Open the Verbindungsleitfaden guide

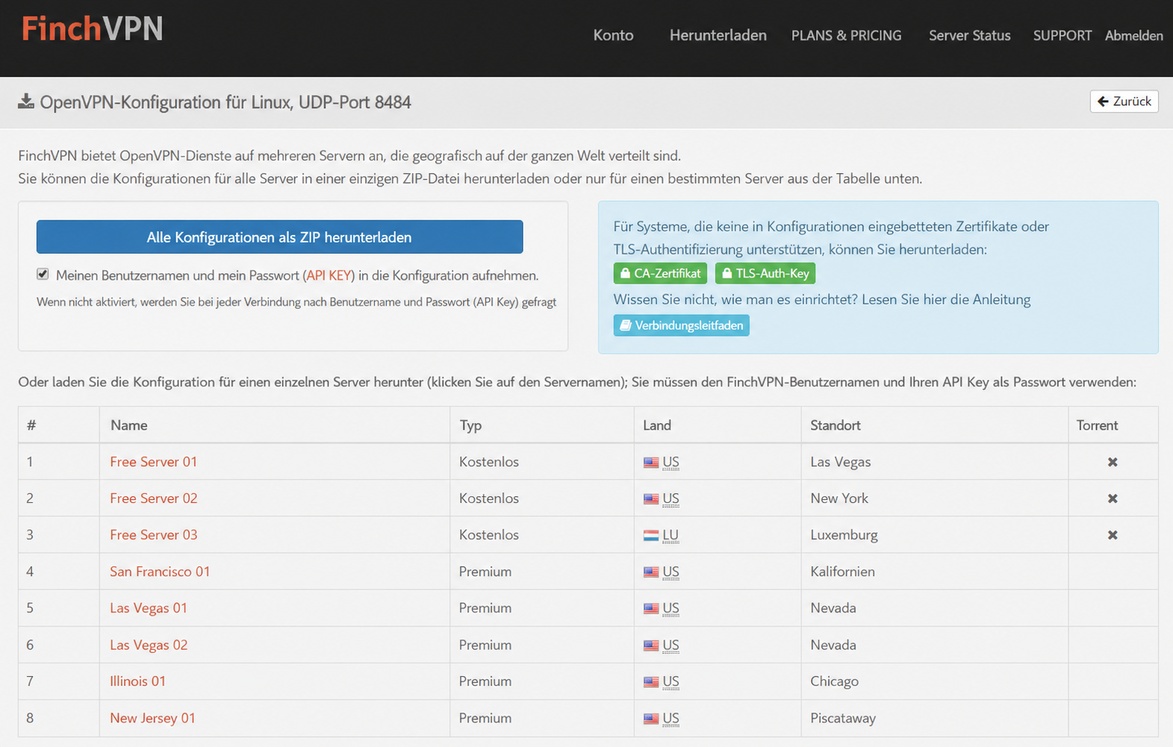(682, 325)
